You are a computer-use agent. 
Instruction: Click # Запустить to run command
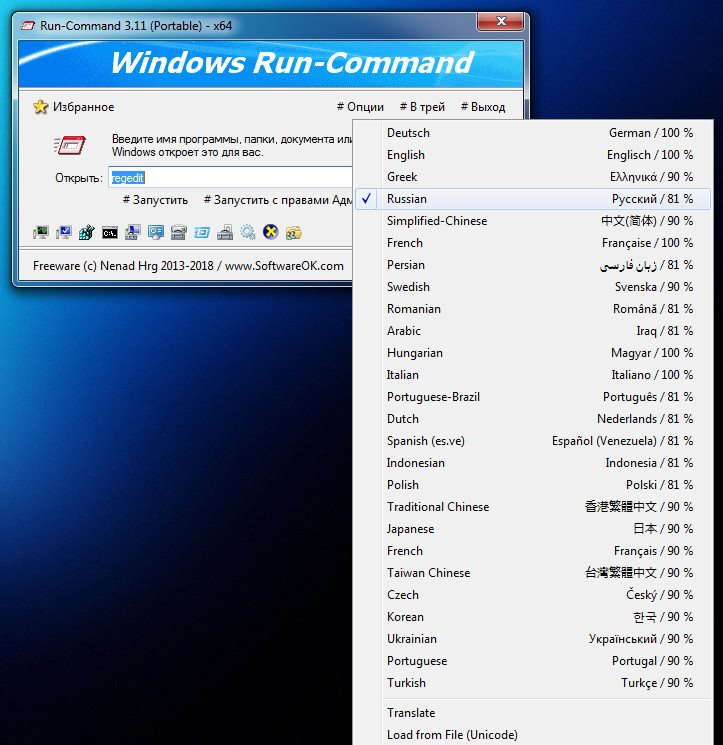click(x=155, y=200)
